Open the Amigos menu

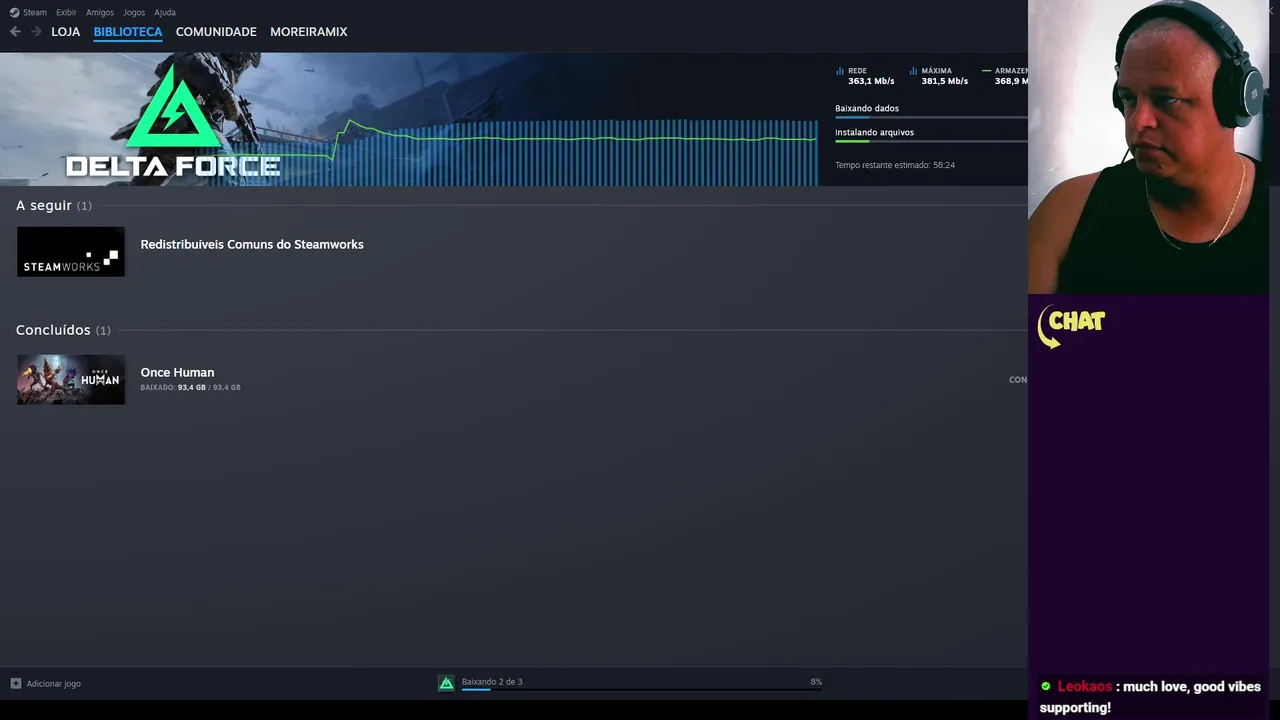coord(100,12)
